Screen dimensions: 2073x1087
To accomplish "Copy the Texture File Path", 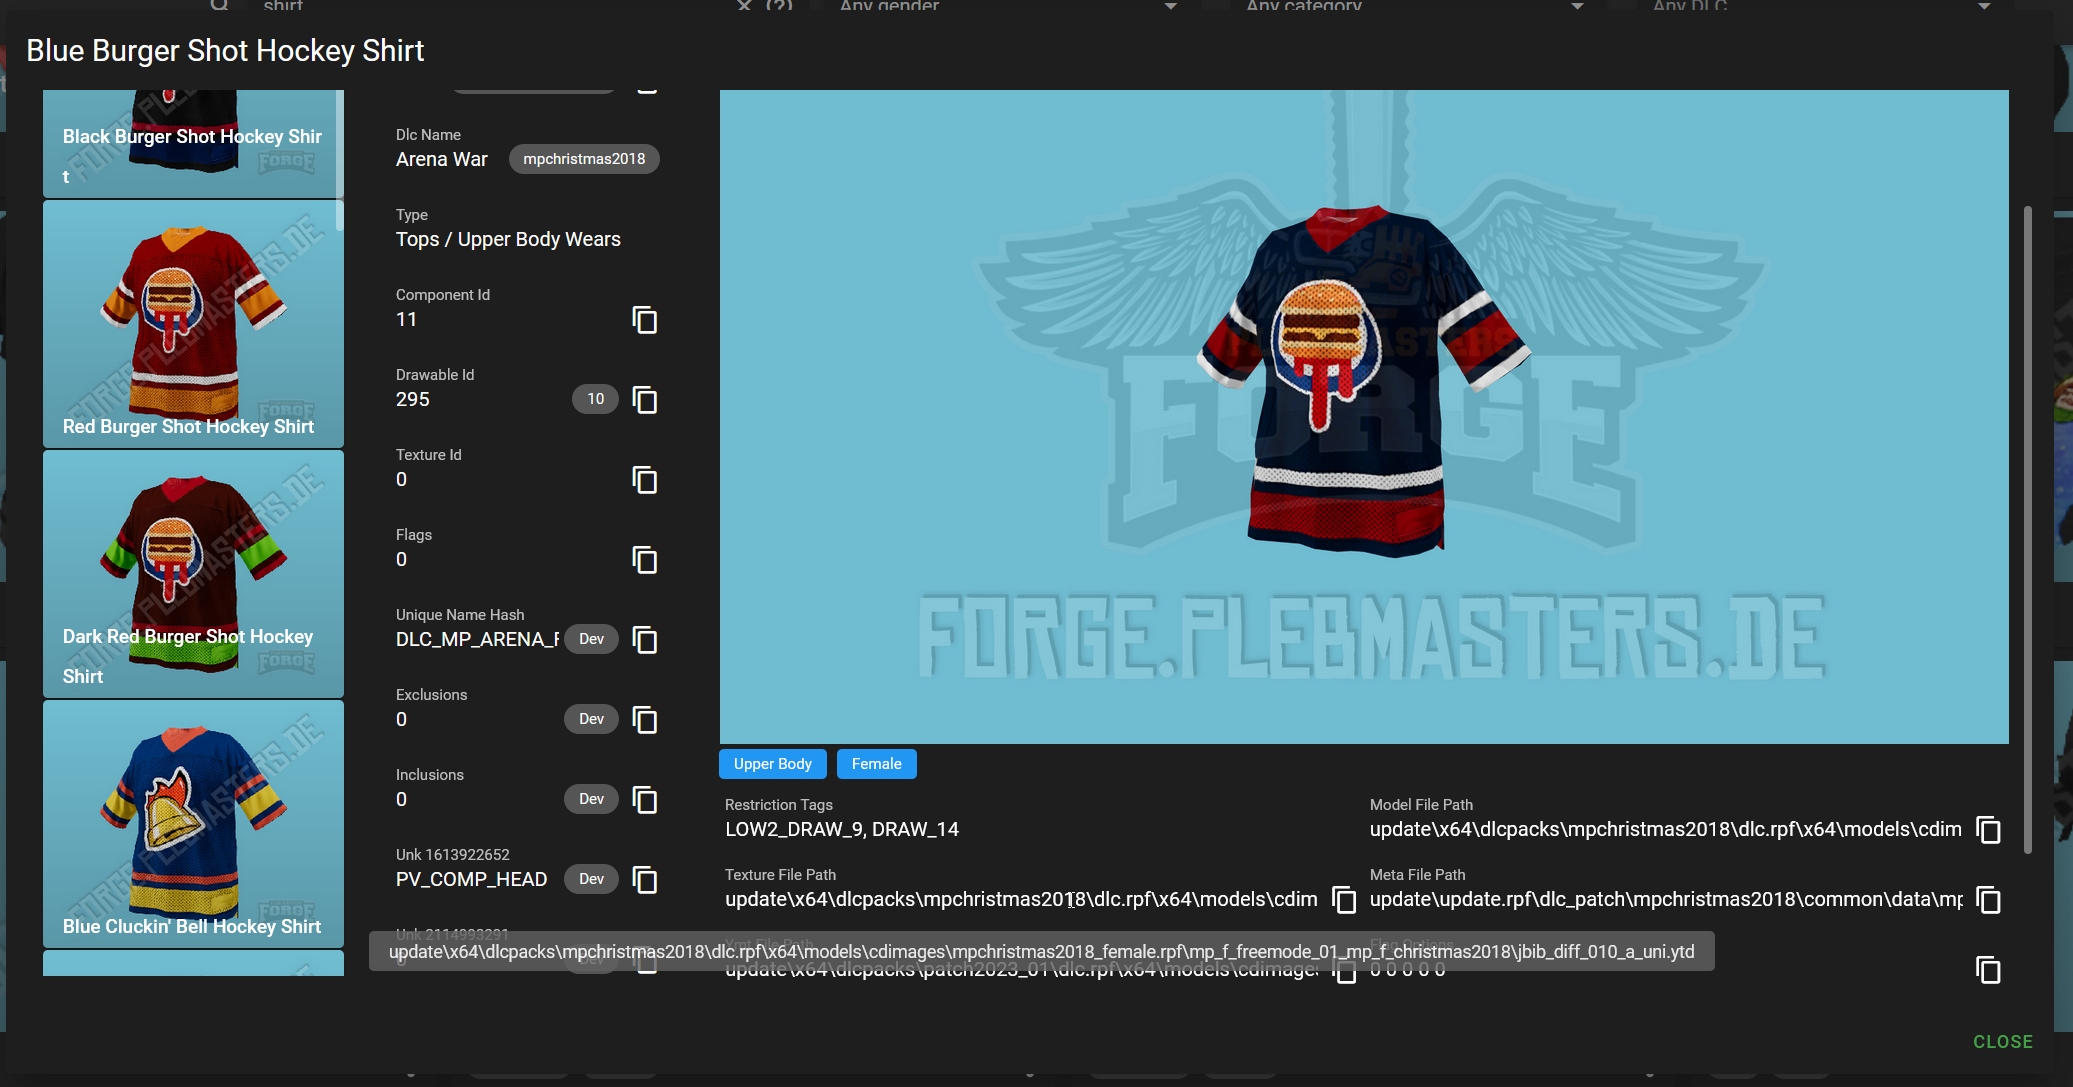I will click(1344, 900).
